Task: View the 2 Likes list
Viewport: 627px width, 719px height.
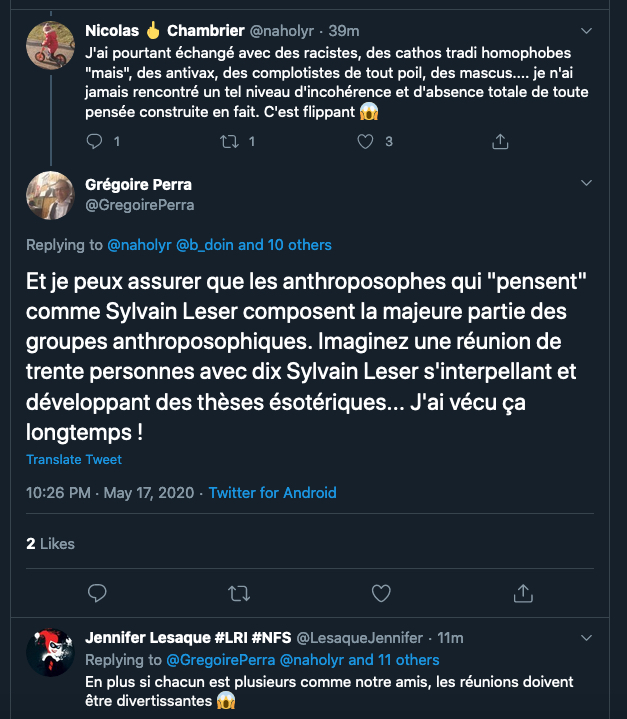Action: pos(50,543)
